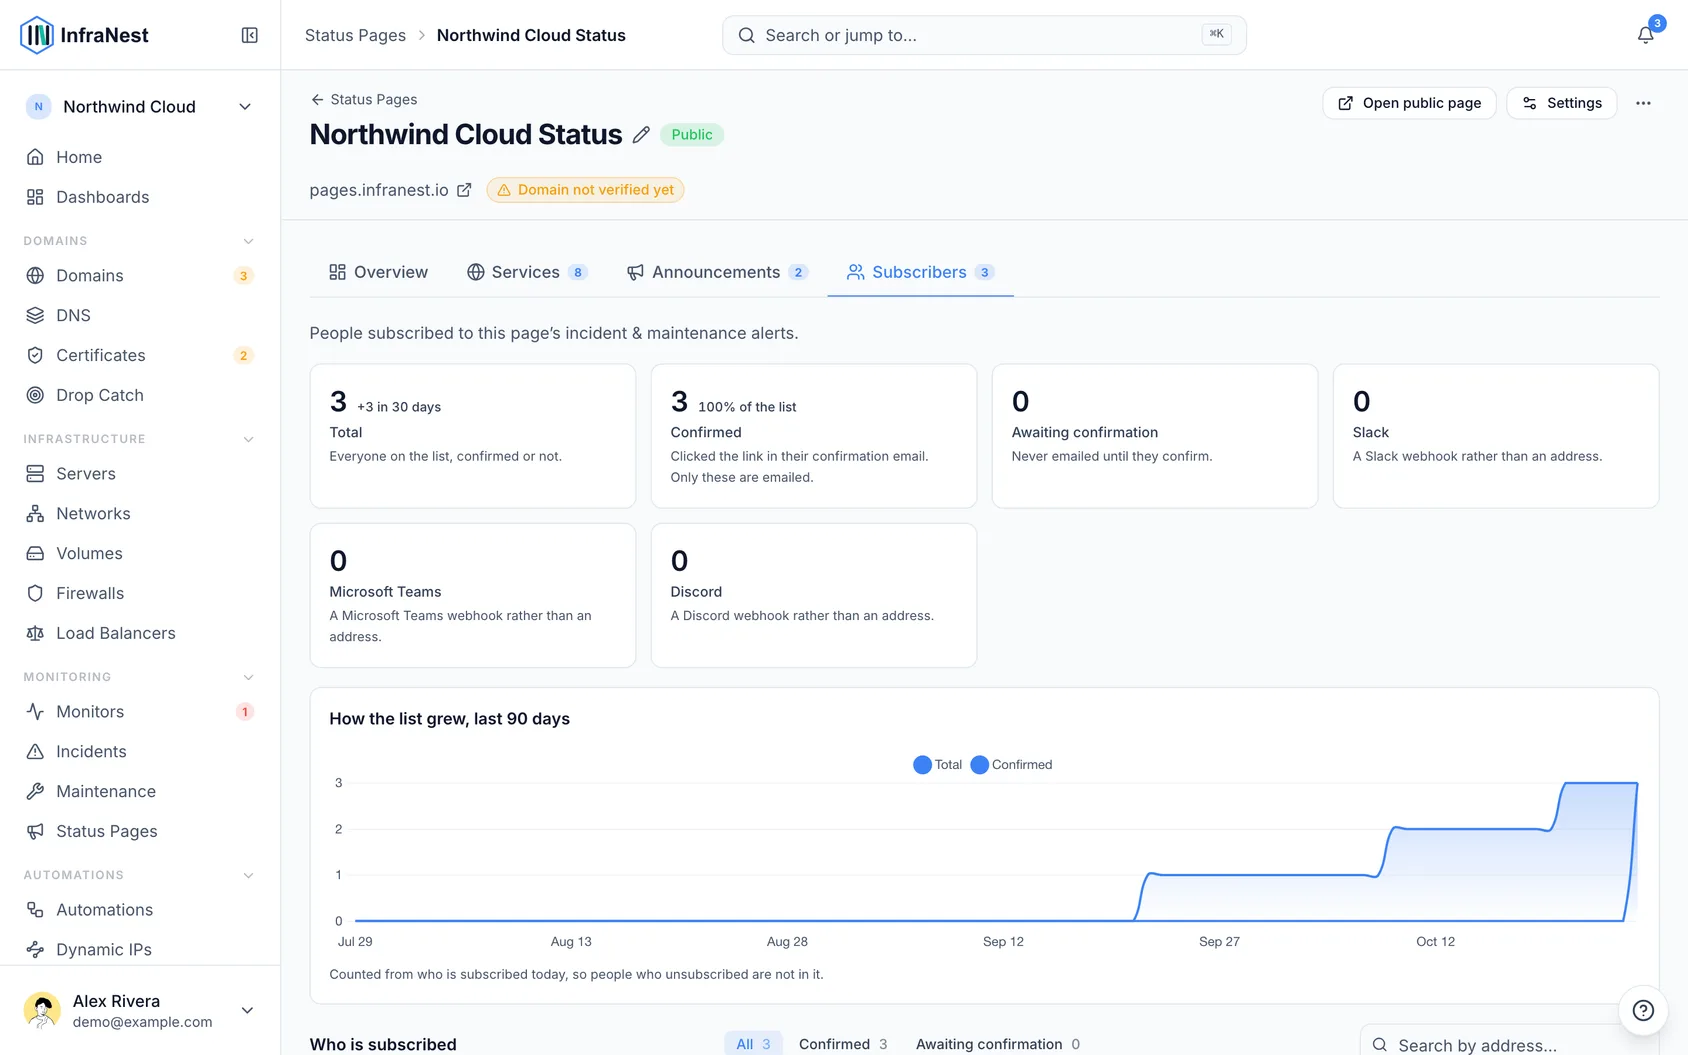Filter subscribers by Confirmed
The width and height of the screenshot is (1688, 1055).
[x=843, y=1044]
